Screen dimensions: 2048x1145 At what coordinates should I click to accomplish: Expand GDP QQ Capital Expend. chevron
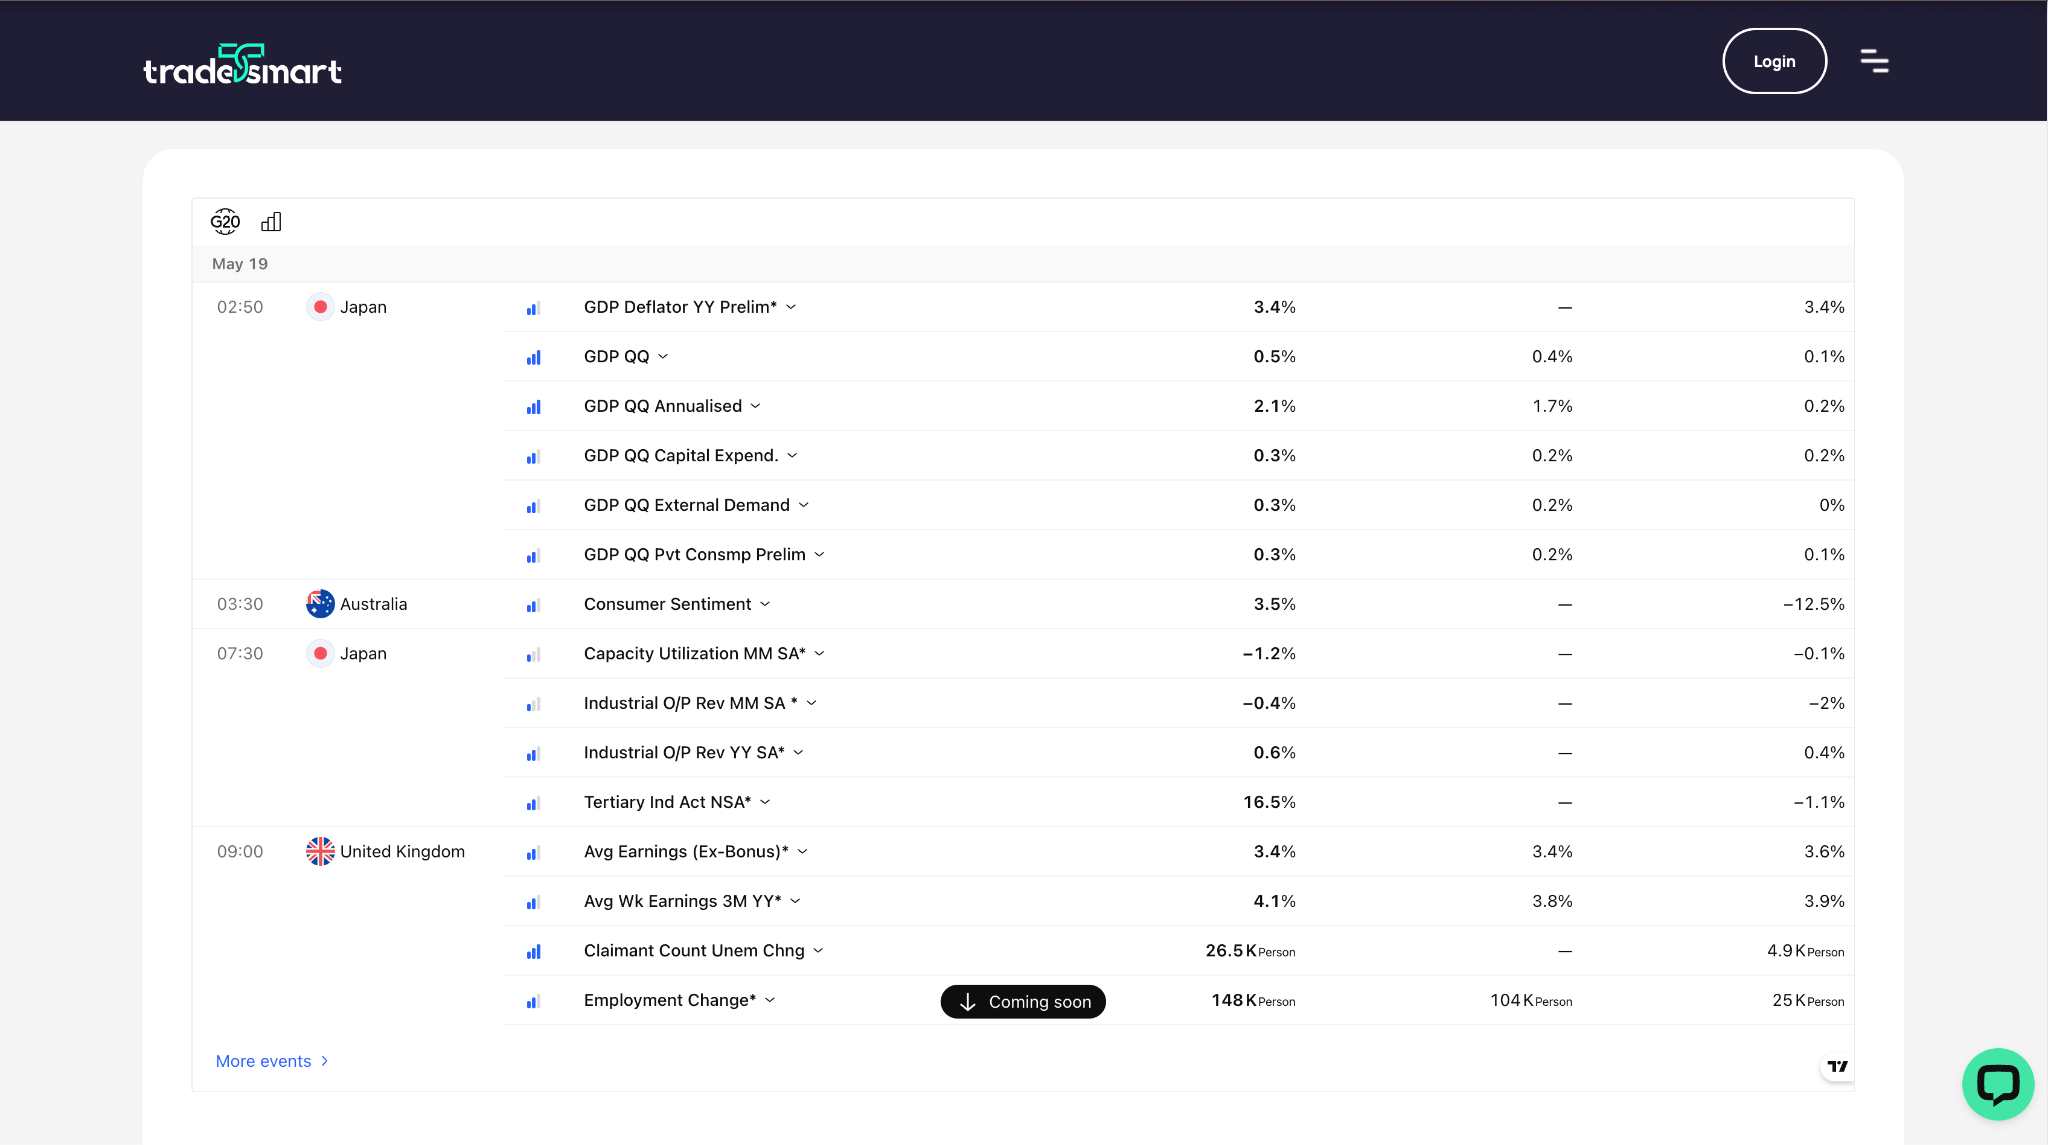792,456
